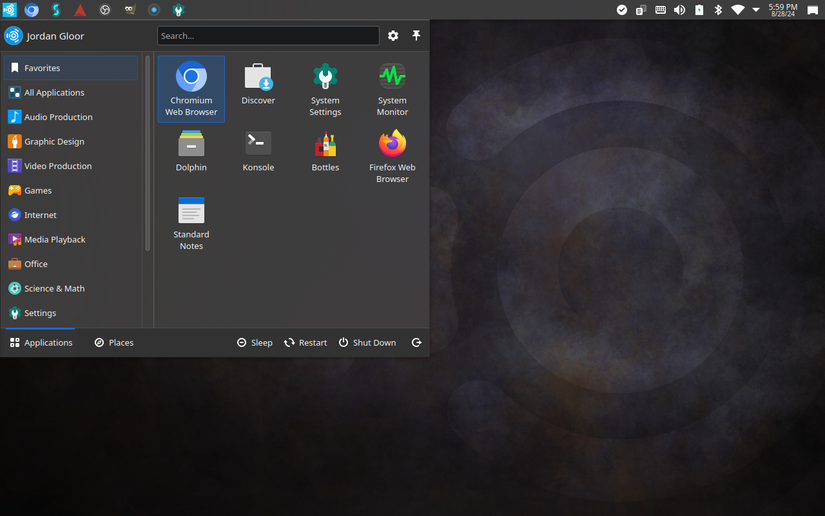The image size is (825, 516).
Task: Open the clipboard tray icon
Action: pos(641,10)
